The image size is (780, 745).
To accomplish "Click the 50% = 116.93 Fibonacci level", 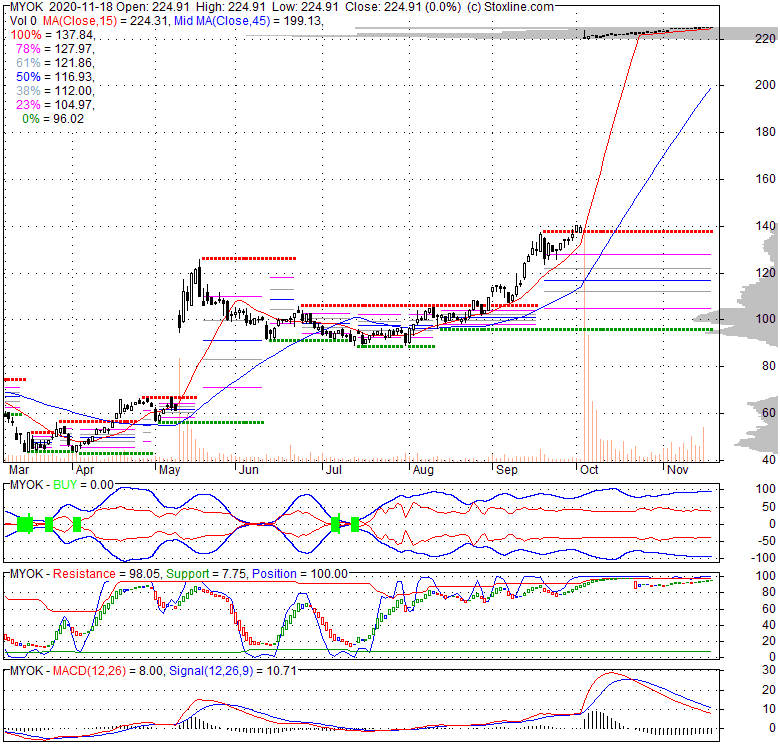I will click(x=55, y=77).
